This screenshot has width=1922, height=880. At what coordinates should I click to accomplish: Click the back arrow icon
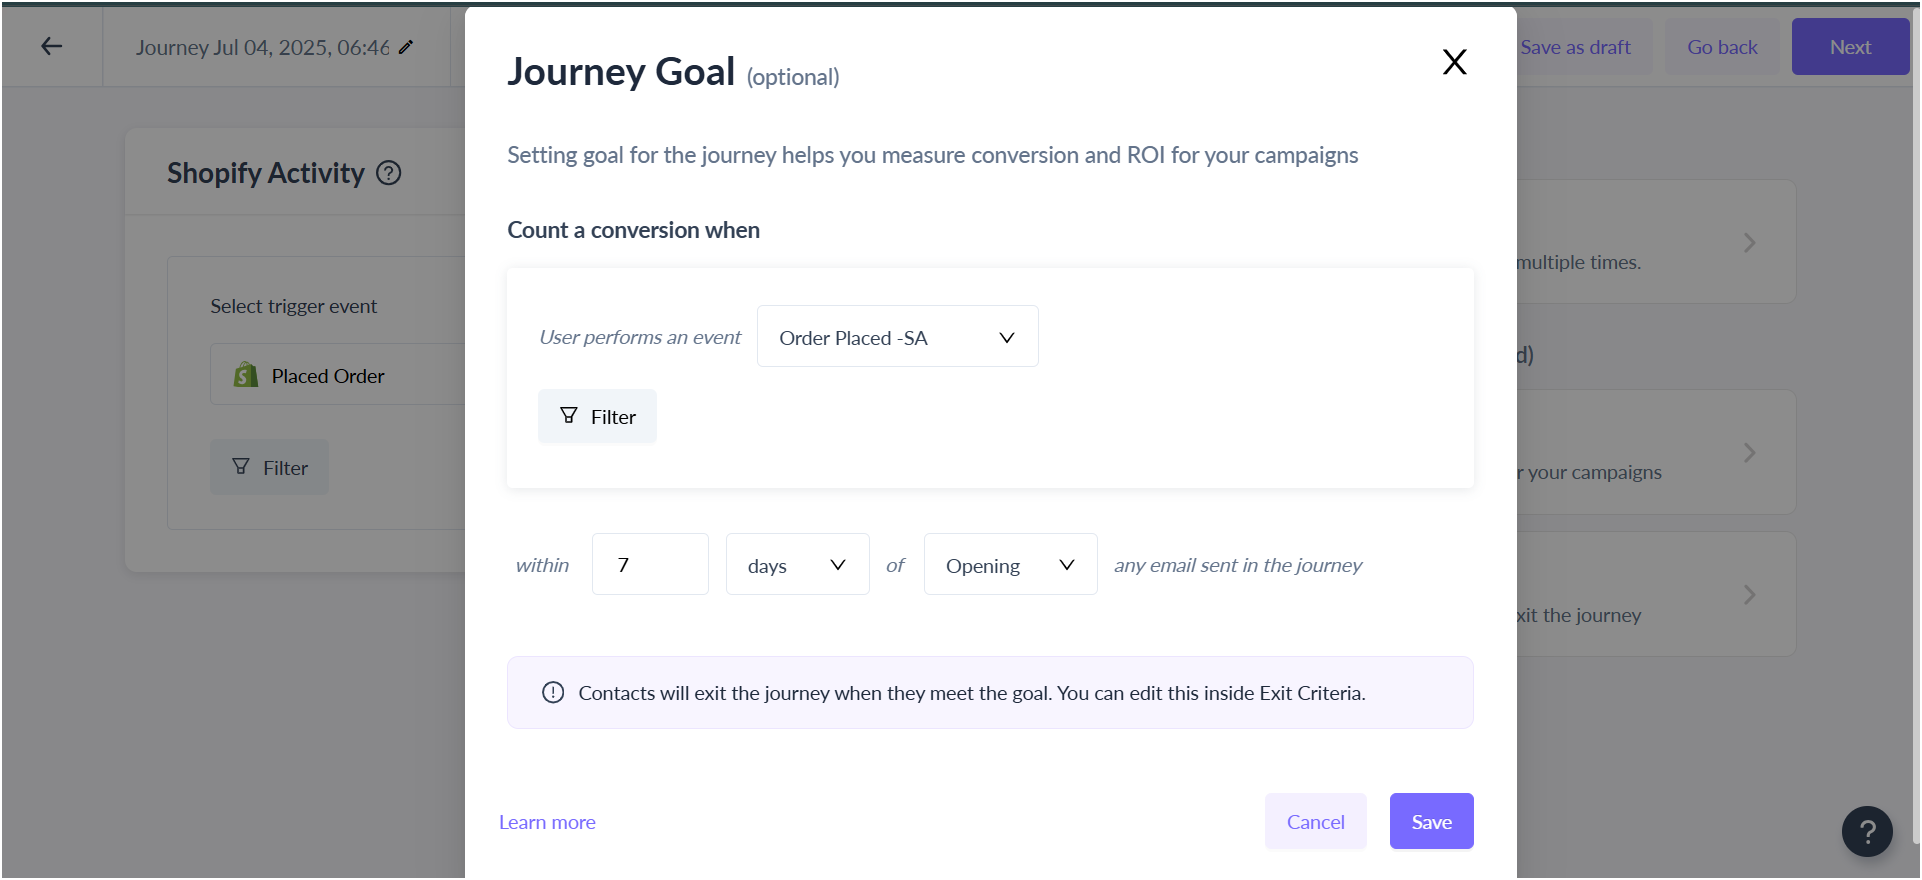52,46
